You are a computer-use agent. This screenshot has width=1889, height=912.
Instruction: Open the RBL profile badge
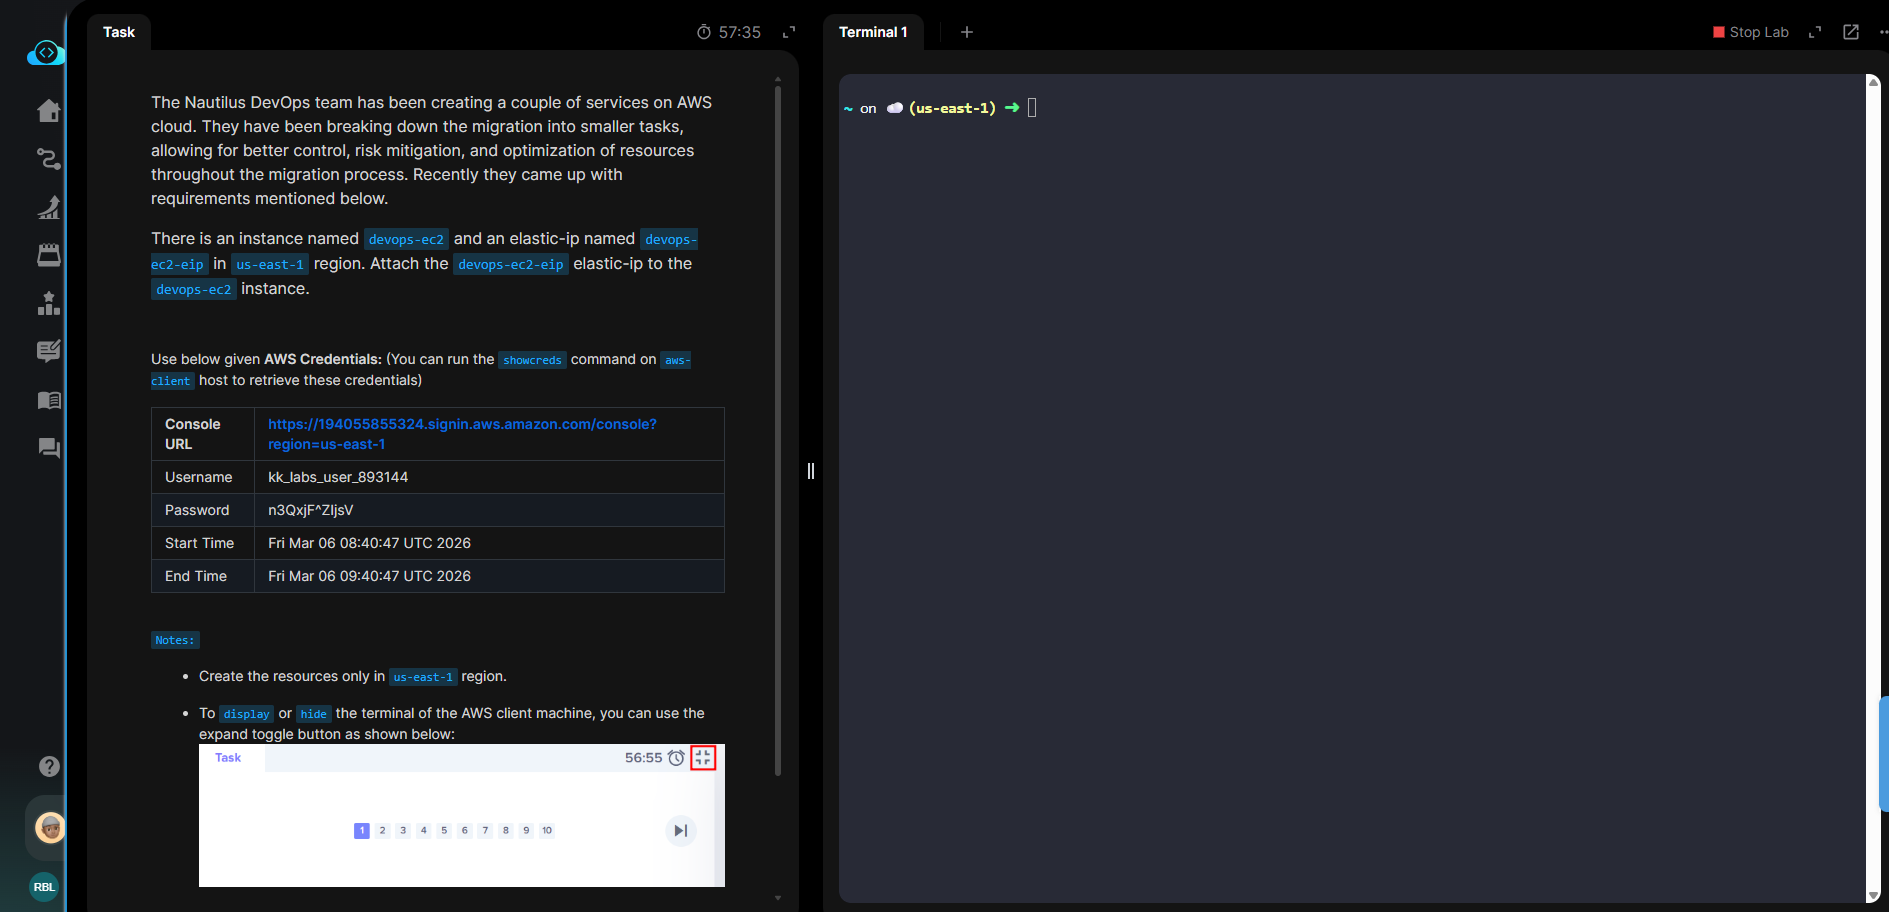tap(44, 887)
